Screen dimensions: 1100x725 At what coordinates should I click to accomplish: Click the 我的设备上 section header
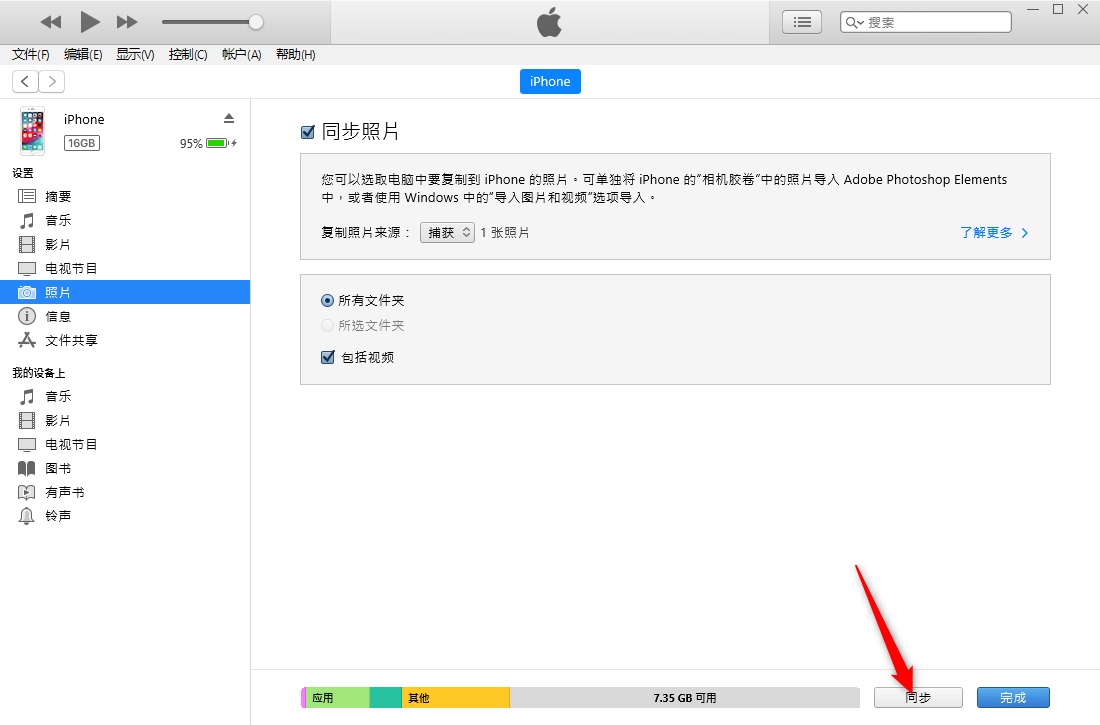(39, 373)
